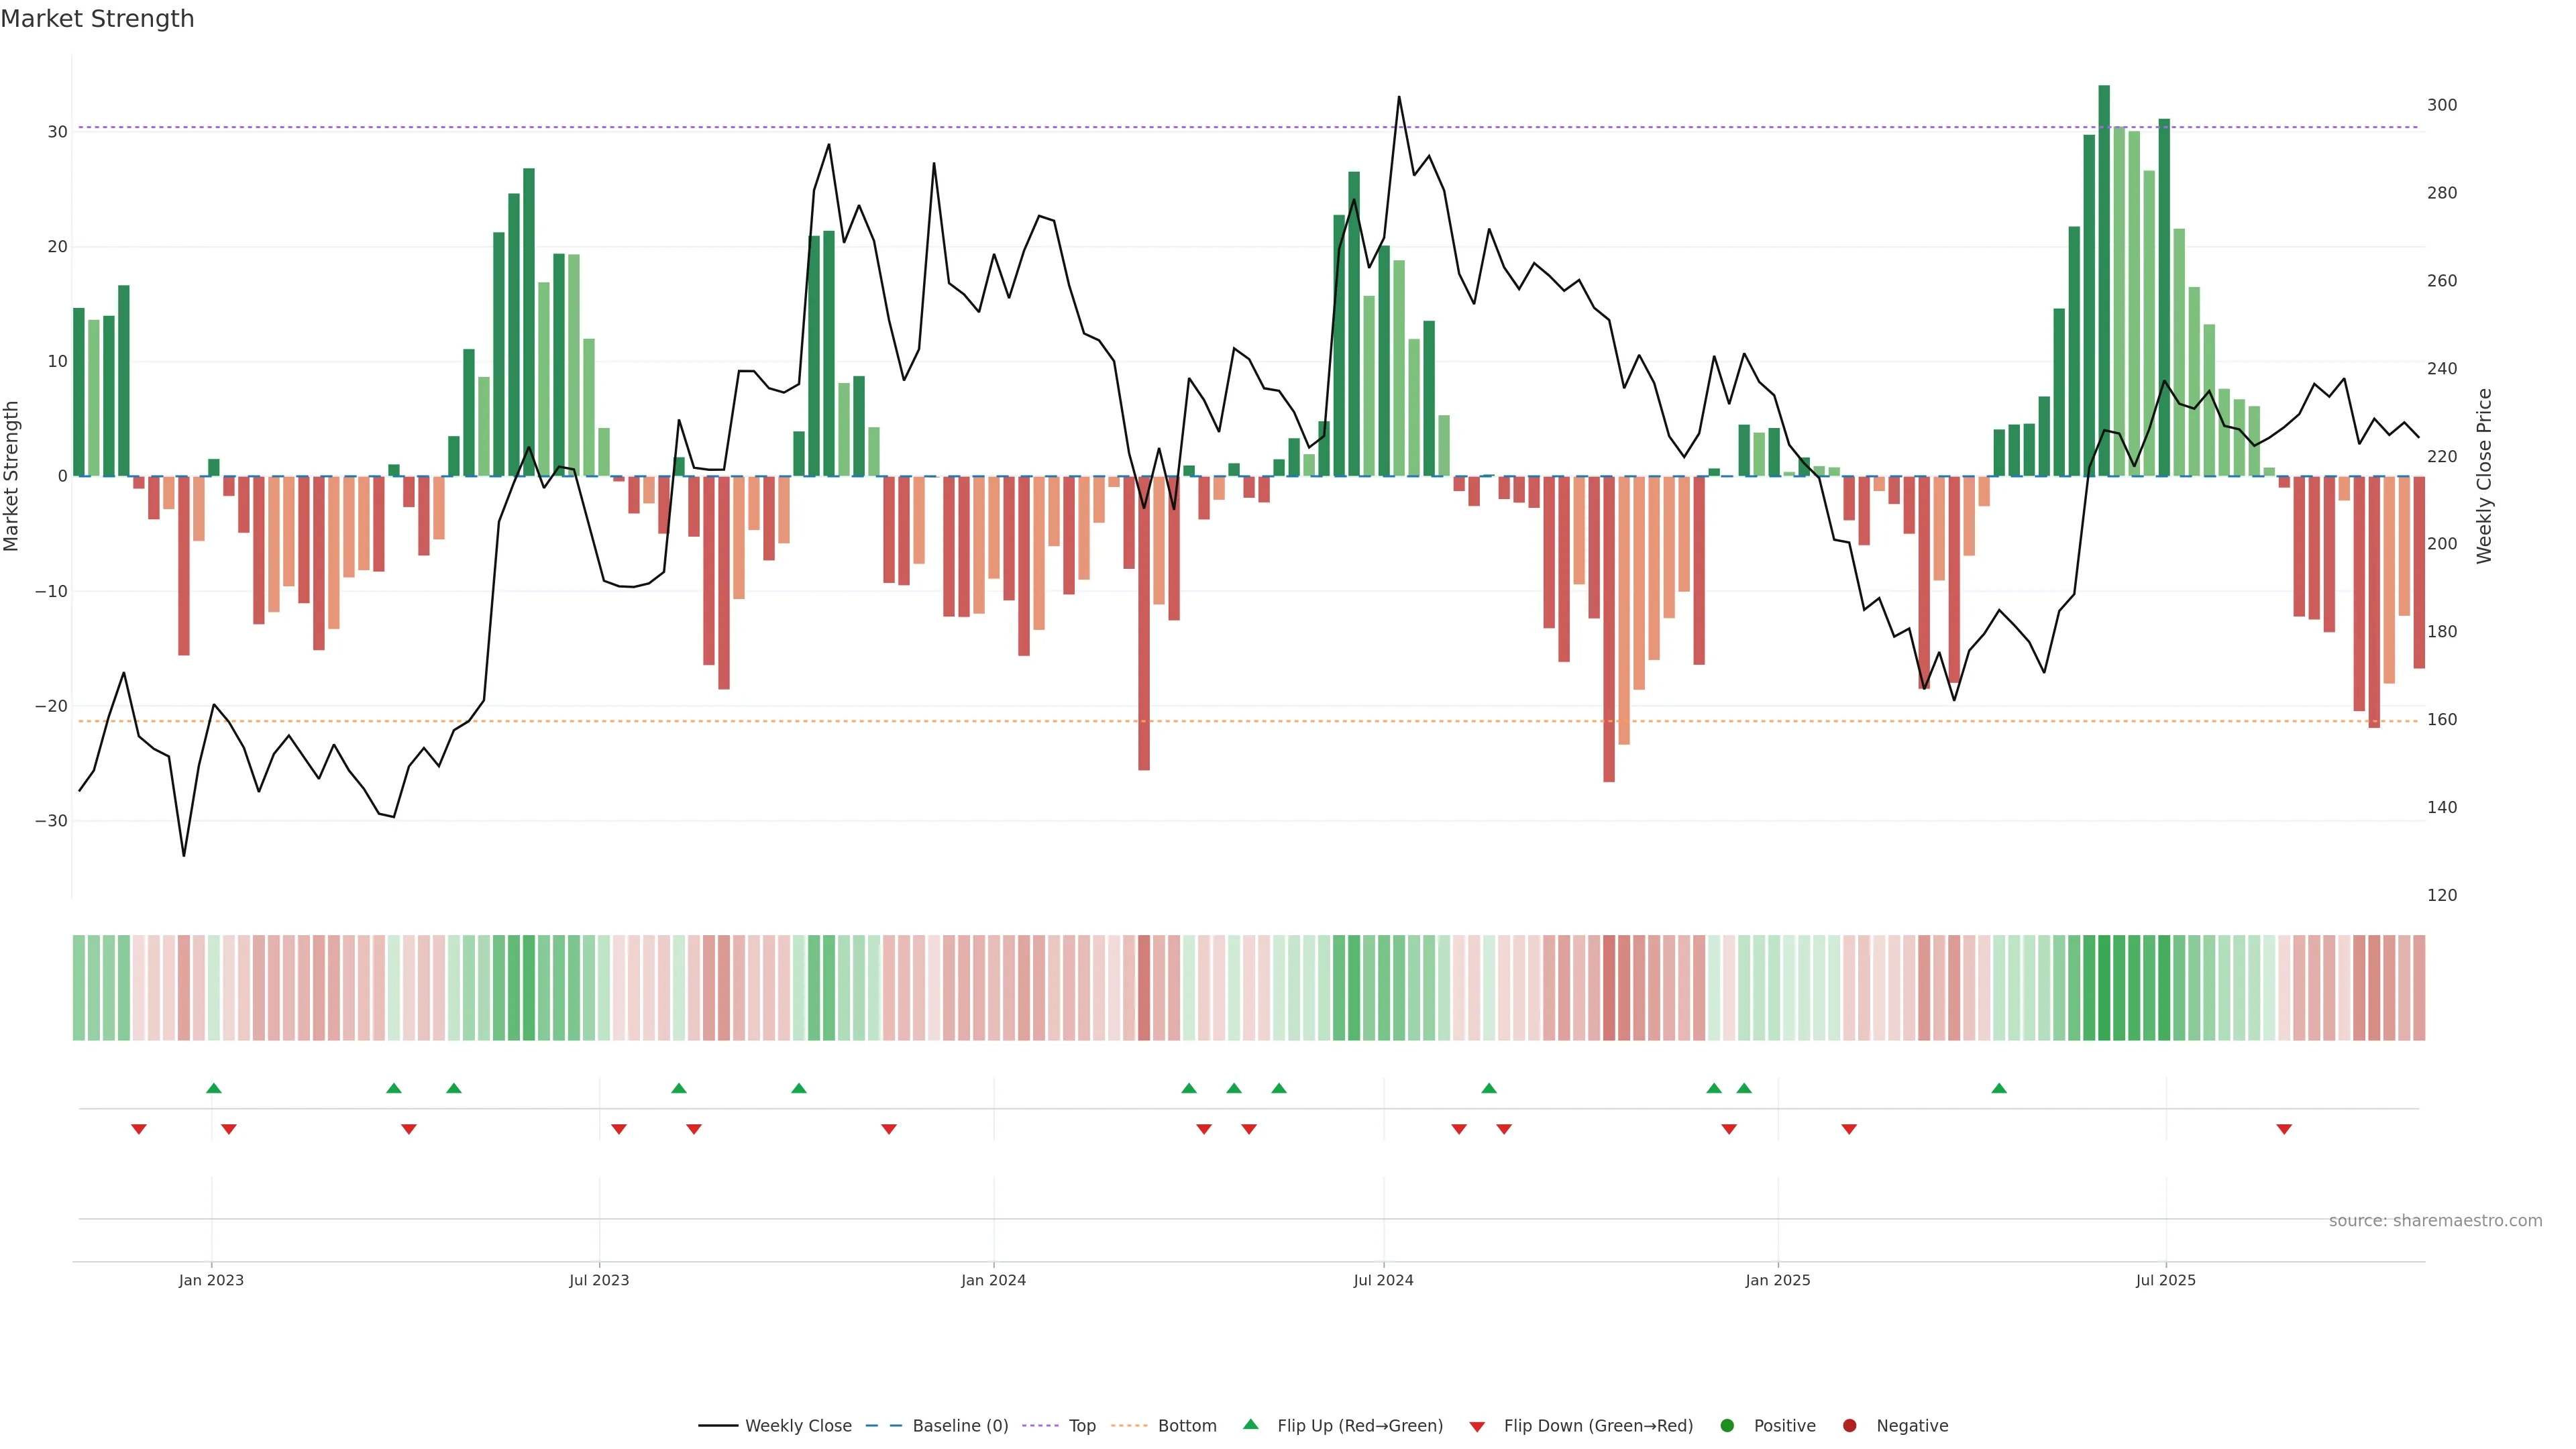Image resolution: width=2576 pixels, height=1449 pixels.
Task: Click the leftmost green heatmap strip cell
Action: pos(79,987)
